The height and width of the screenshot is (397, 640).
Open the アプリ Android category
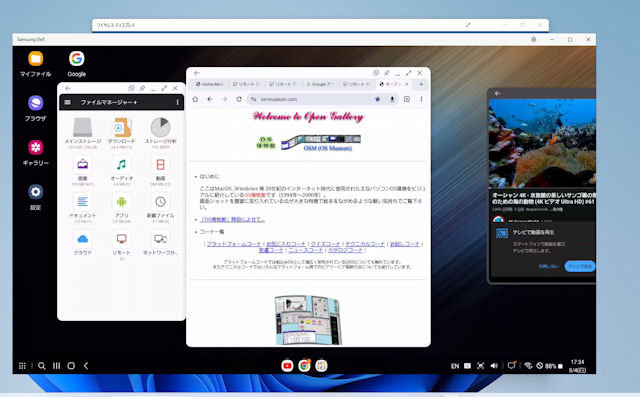click(x=122, y=208)
